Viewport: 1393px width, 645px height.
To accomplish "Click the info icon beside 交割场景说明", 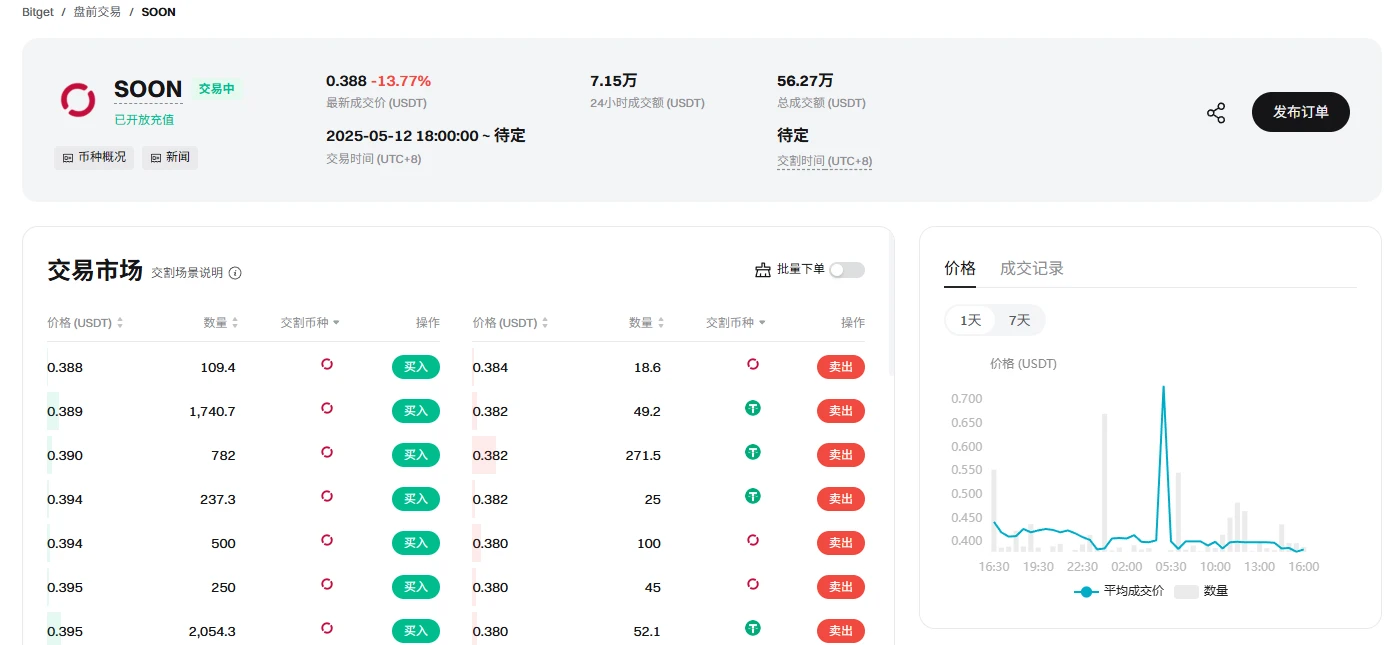I will [x=235, y=271].
